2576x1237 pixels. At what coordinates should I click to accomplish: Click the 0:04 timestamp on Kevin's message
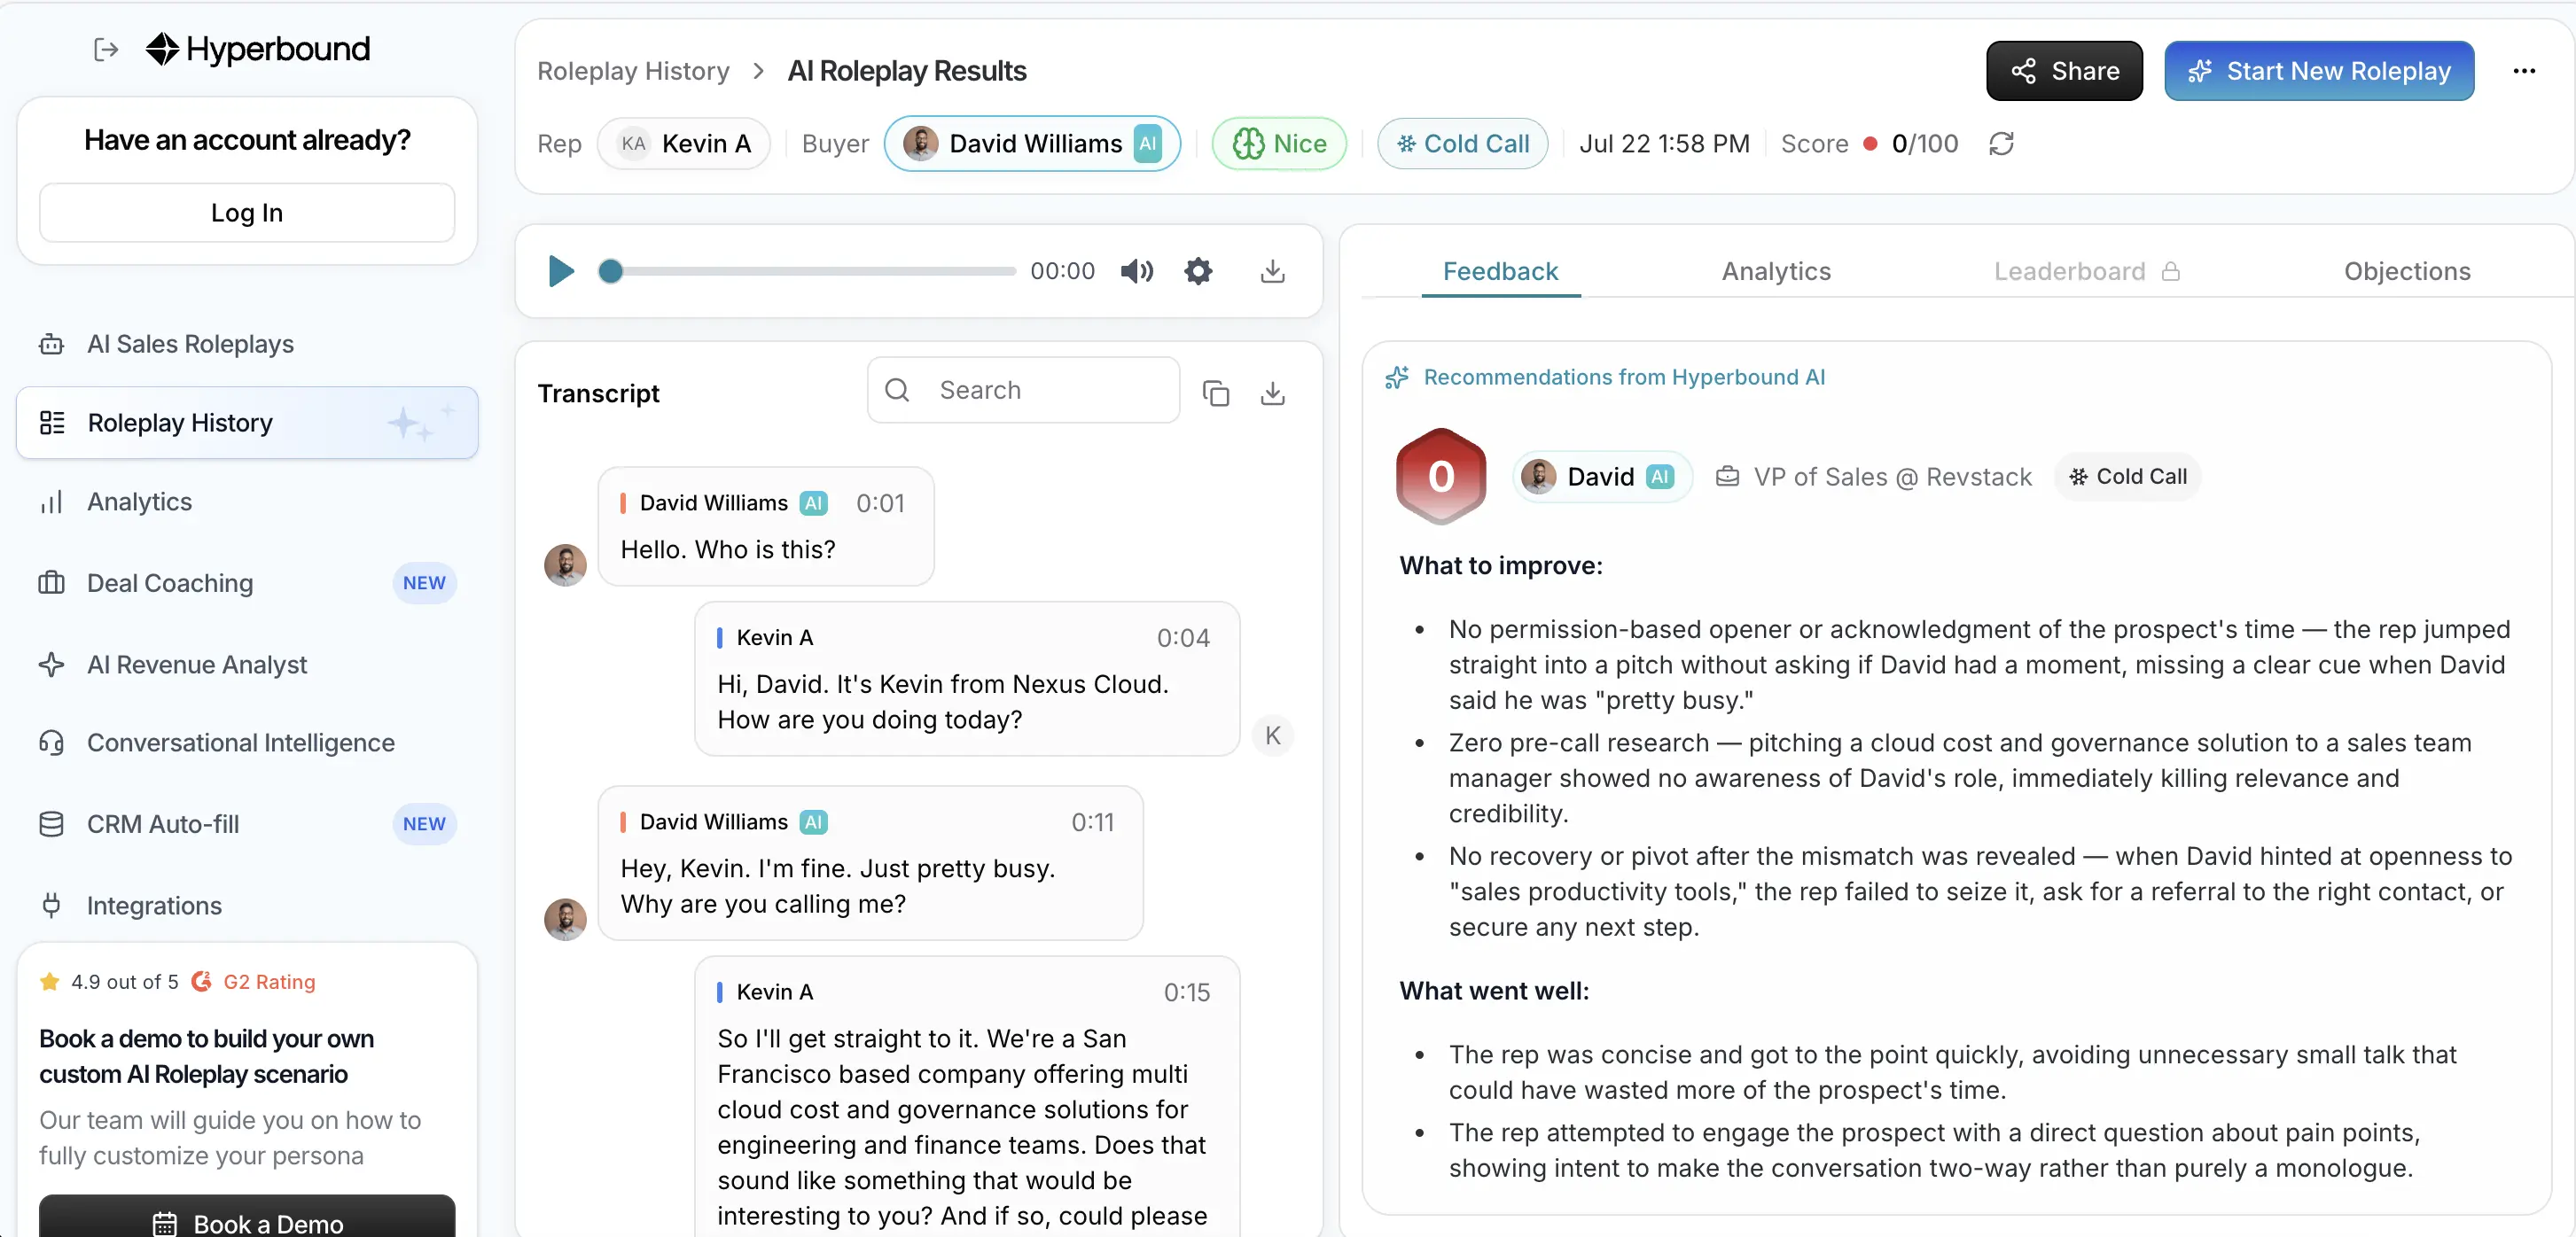coord(1183,638)
